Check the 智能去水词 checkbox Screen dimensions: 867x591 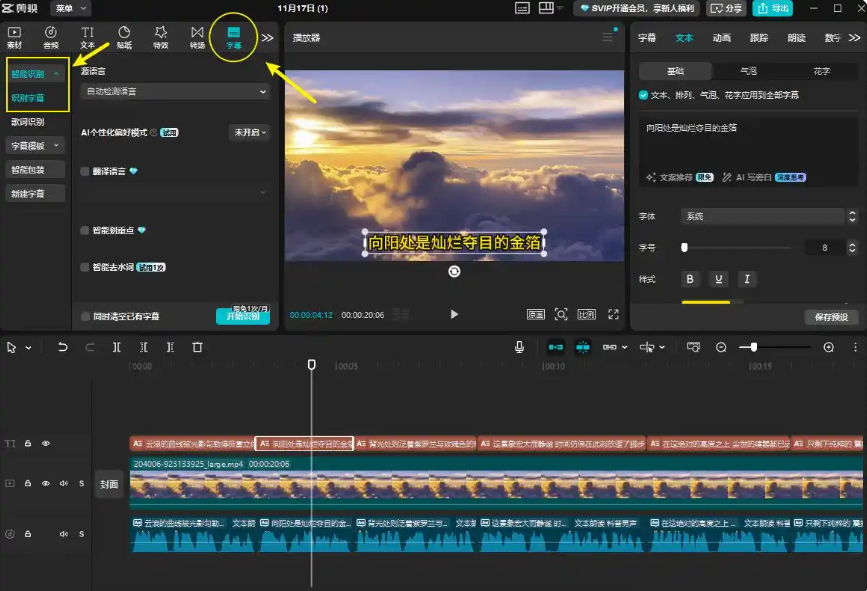(86, 267)
